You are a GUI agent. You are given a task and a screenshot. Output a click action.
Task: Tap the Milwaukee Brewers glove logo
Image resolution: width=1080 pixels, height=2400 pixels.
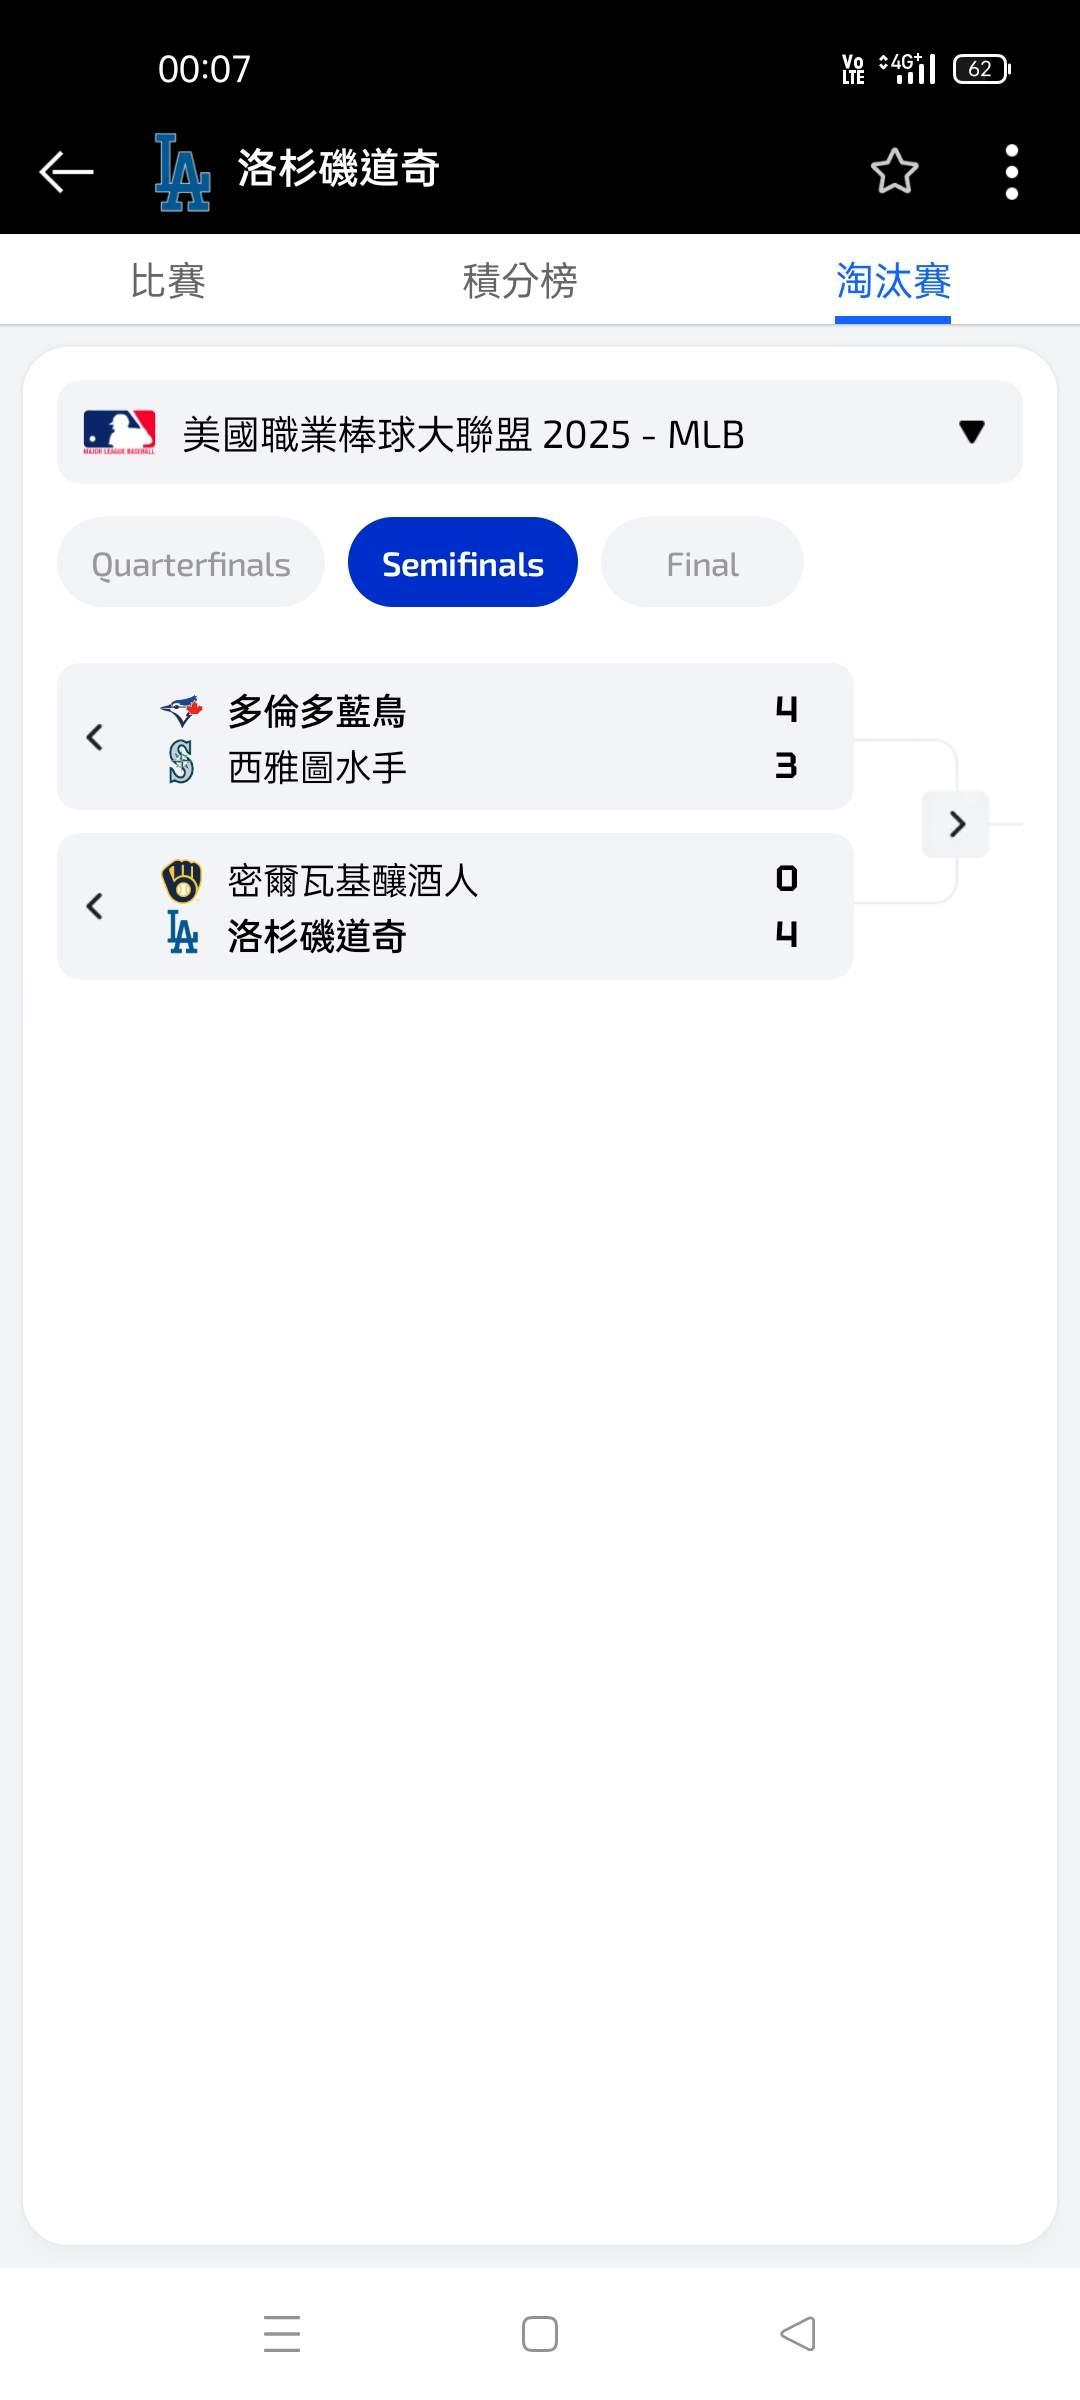tap(182, 880)
